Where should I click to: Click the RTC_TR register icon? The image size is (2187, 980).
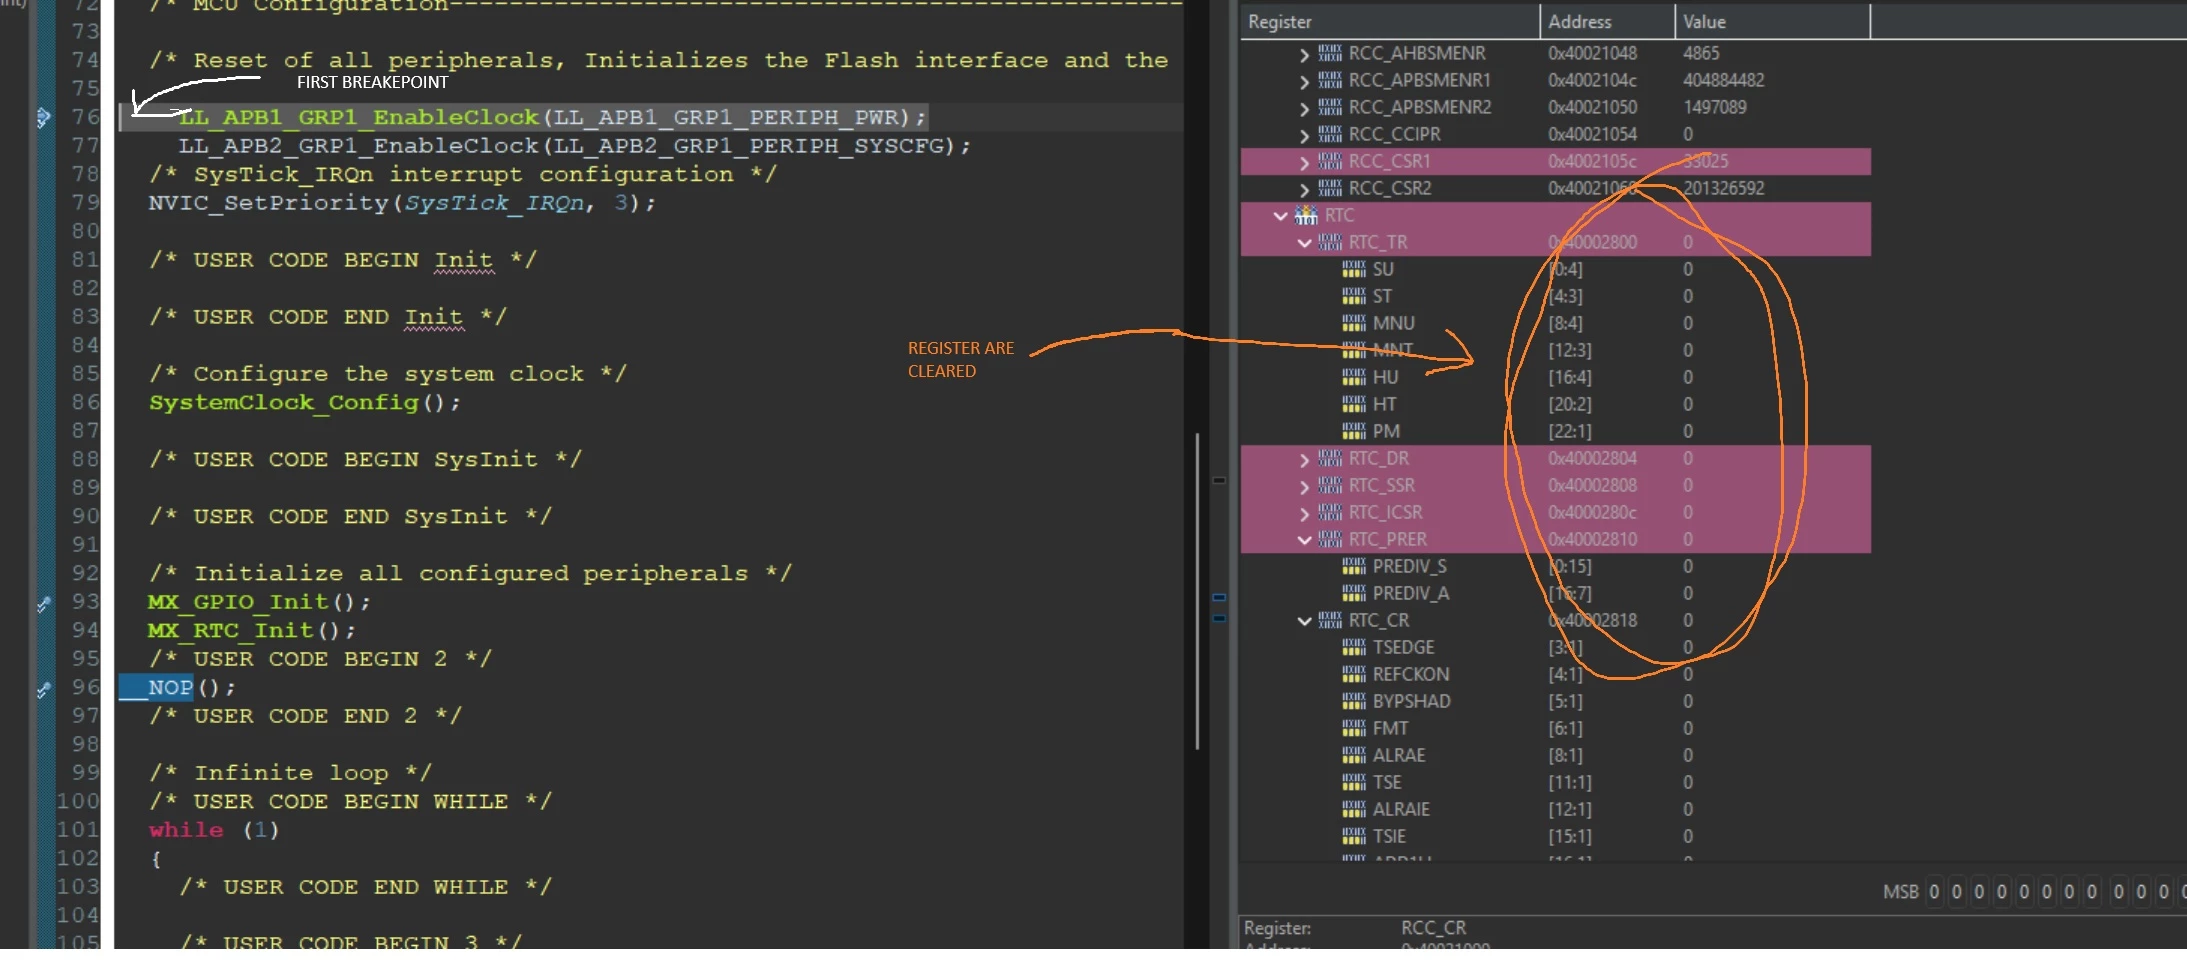(1330, 242)
